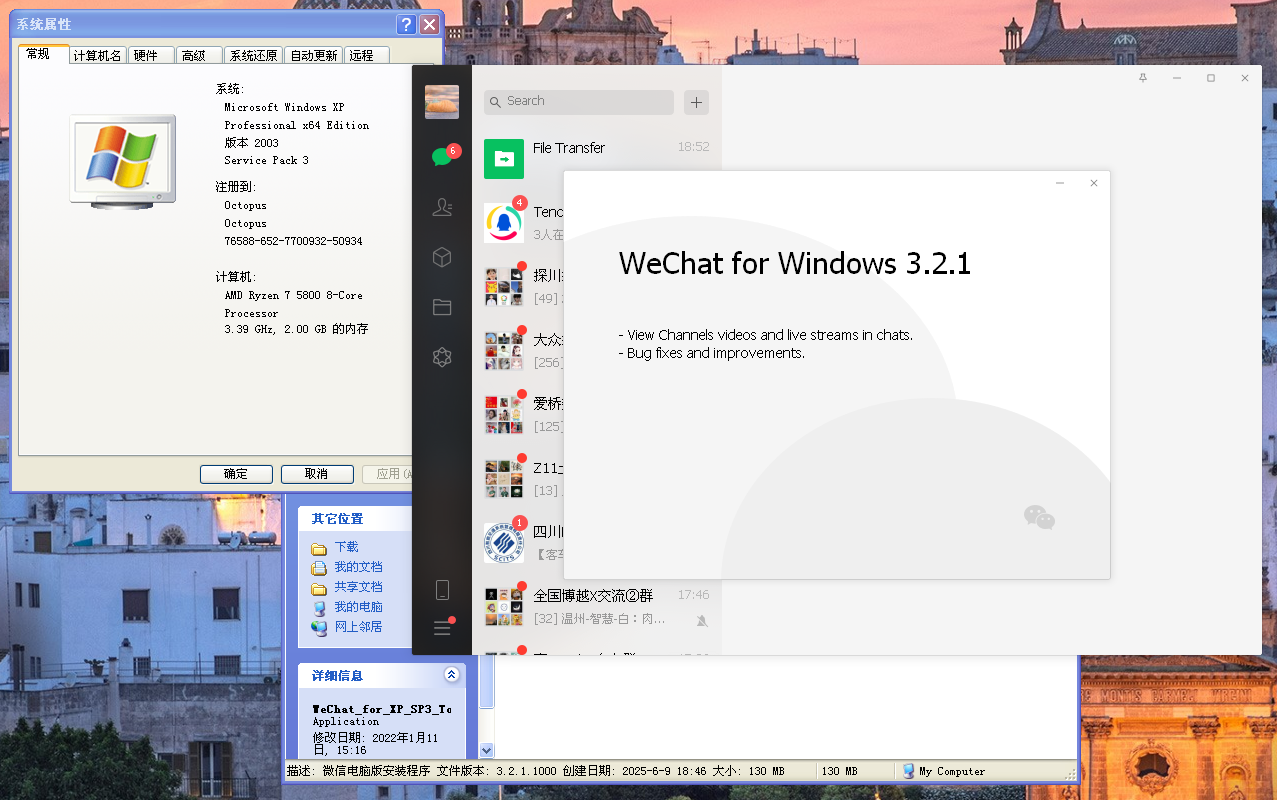Maximize the WeChat main window
The width and height of the screenshot is (1277, 800).
[1211, 78]
